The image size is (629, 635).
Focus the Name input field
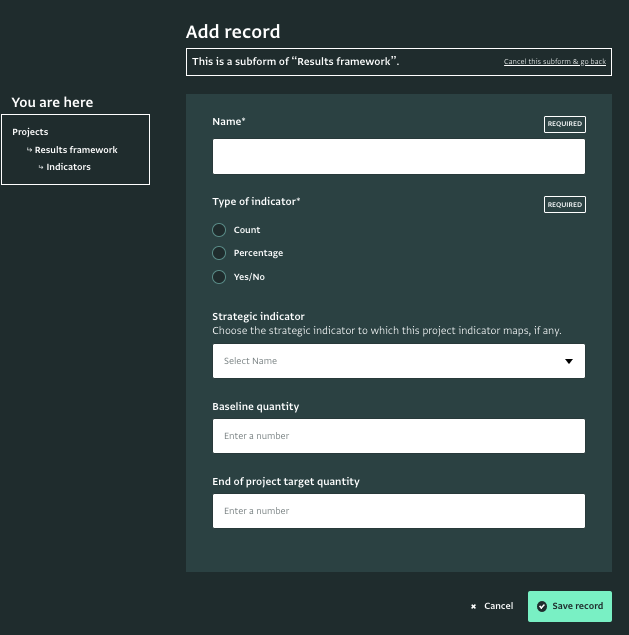(x=399, y=156)
